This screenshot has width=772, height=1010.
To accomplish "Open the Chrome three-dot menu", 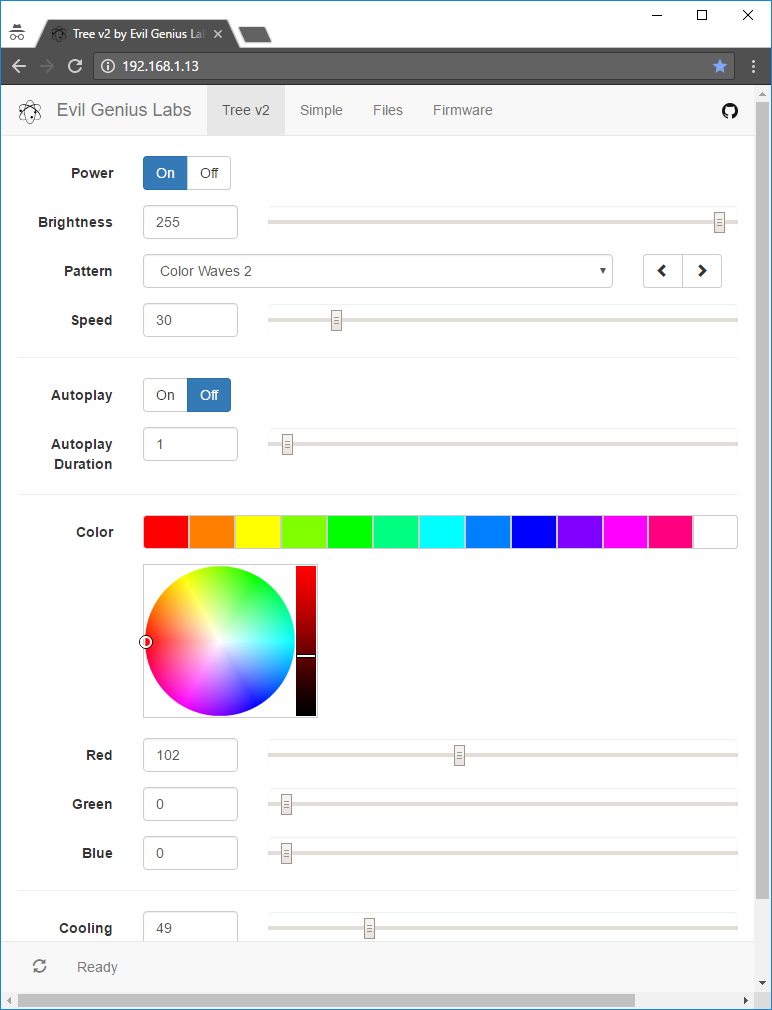I will click(x=753, y=66).
